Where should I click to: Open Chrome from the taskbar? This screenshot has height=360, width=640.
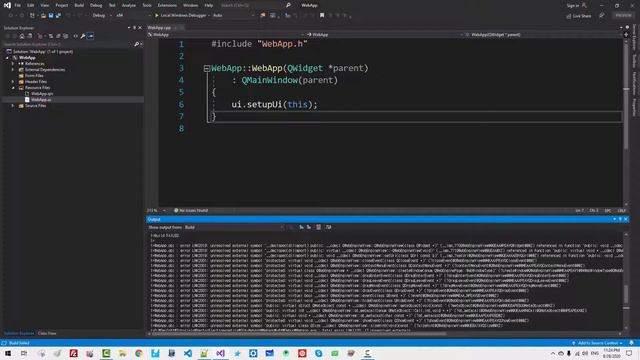(139, 353)
